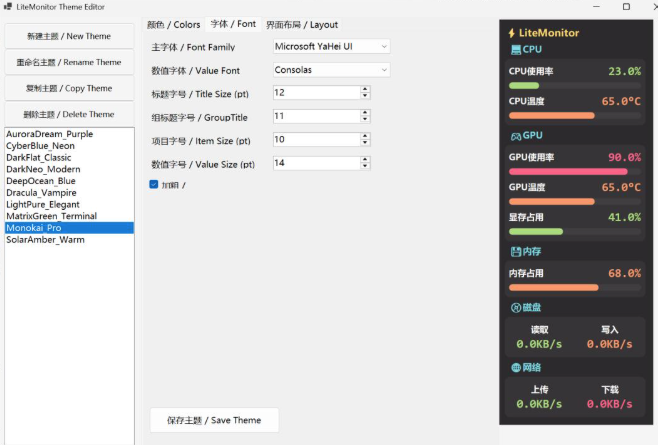Click the 90.0% GPU usage value
Viewport: 658px width, 445px height.
624,157
